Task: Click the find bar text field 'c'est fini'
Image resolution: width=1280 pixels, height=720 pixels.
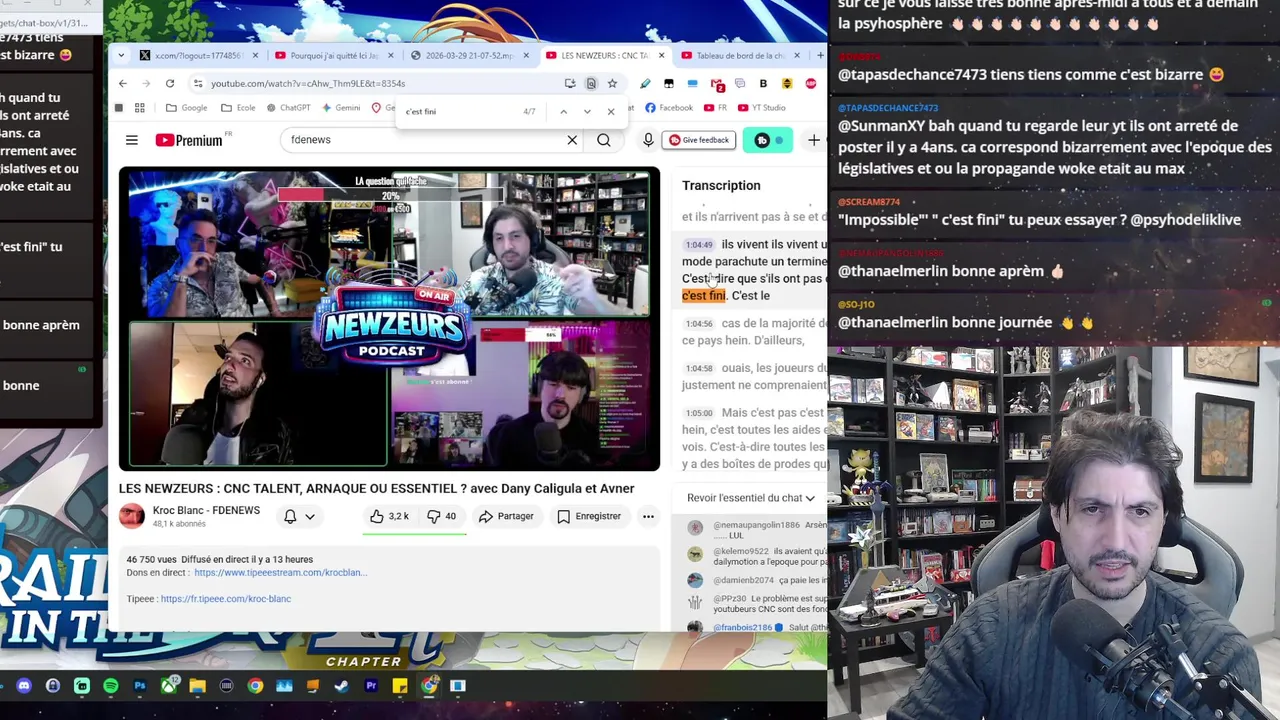Action: [x=460, y=111]
